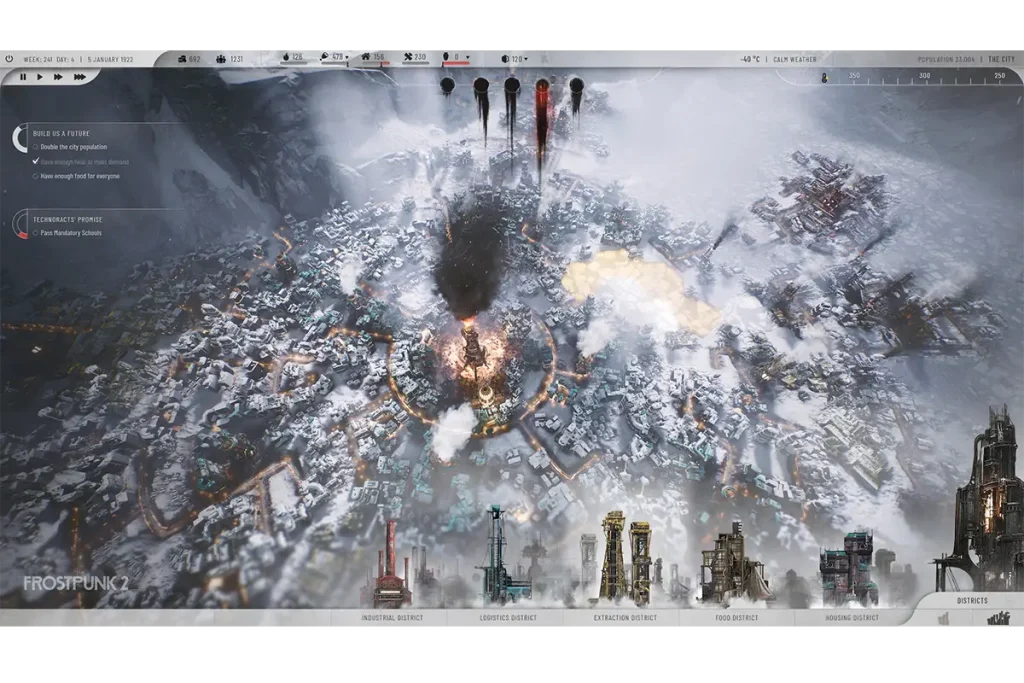Select the Industrial District tab

point(392,618)
